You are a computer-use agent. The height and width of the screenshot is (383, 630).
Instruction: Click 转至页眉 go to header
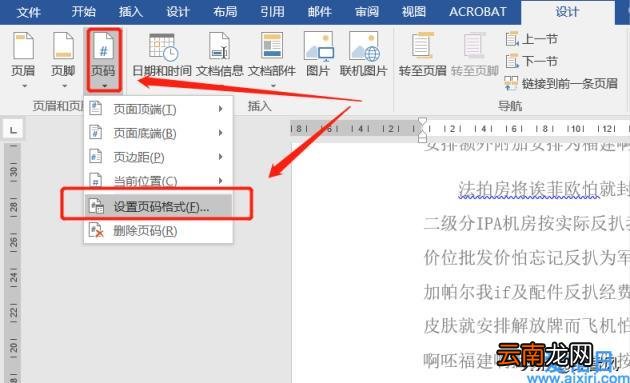point(422,54)
